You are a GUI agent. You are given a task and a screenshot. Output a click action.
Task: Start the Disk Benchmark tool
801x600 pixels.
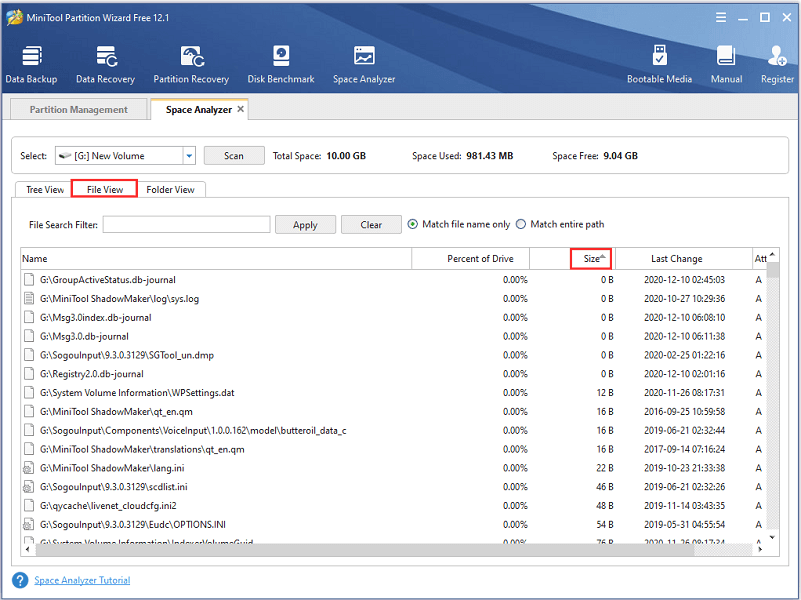coord(281,64)
